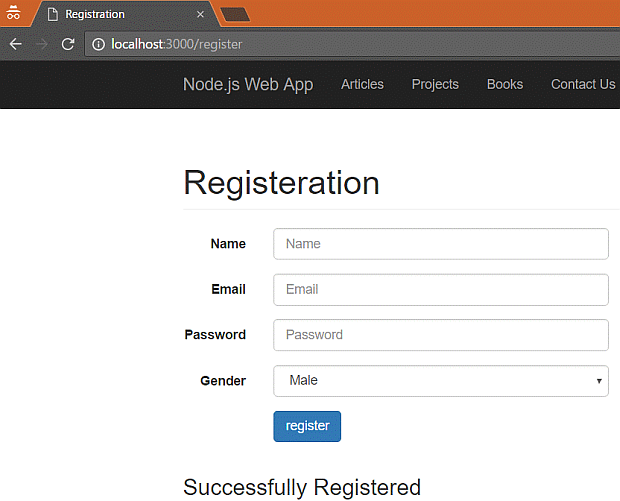Focus the Name text field
Image resolution: width=620 pixels, height=501 pixels.
pos(441,244)
